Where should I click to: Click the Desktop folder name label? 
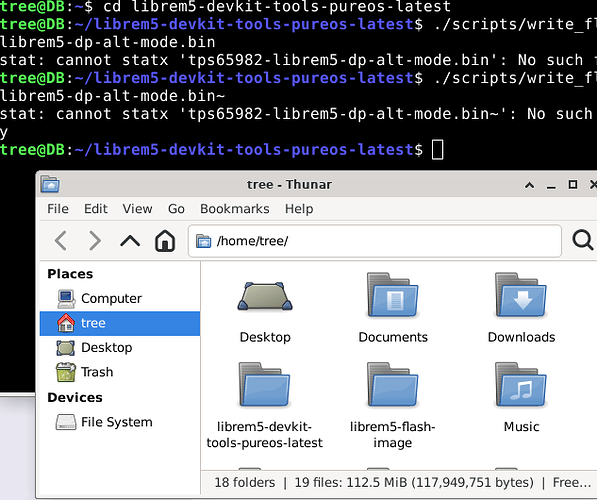(265, 337)
